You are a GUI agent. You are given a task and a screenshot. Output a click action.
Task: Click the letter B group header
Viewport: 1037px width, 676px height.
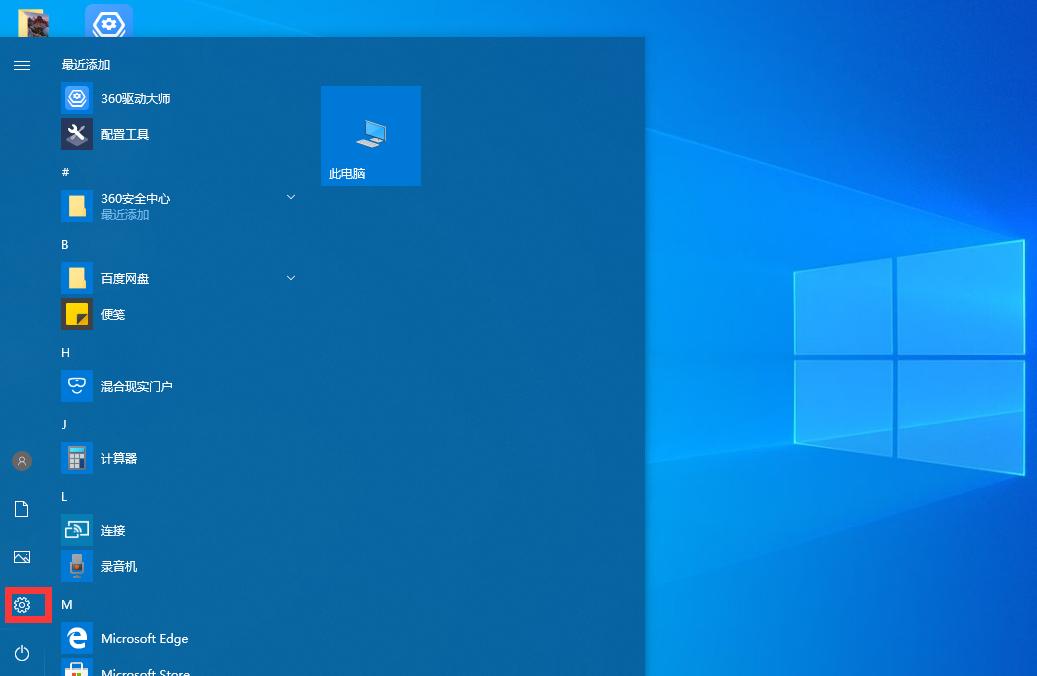click(x=65, y=245)
